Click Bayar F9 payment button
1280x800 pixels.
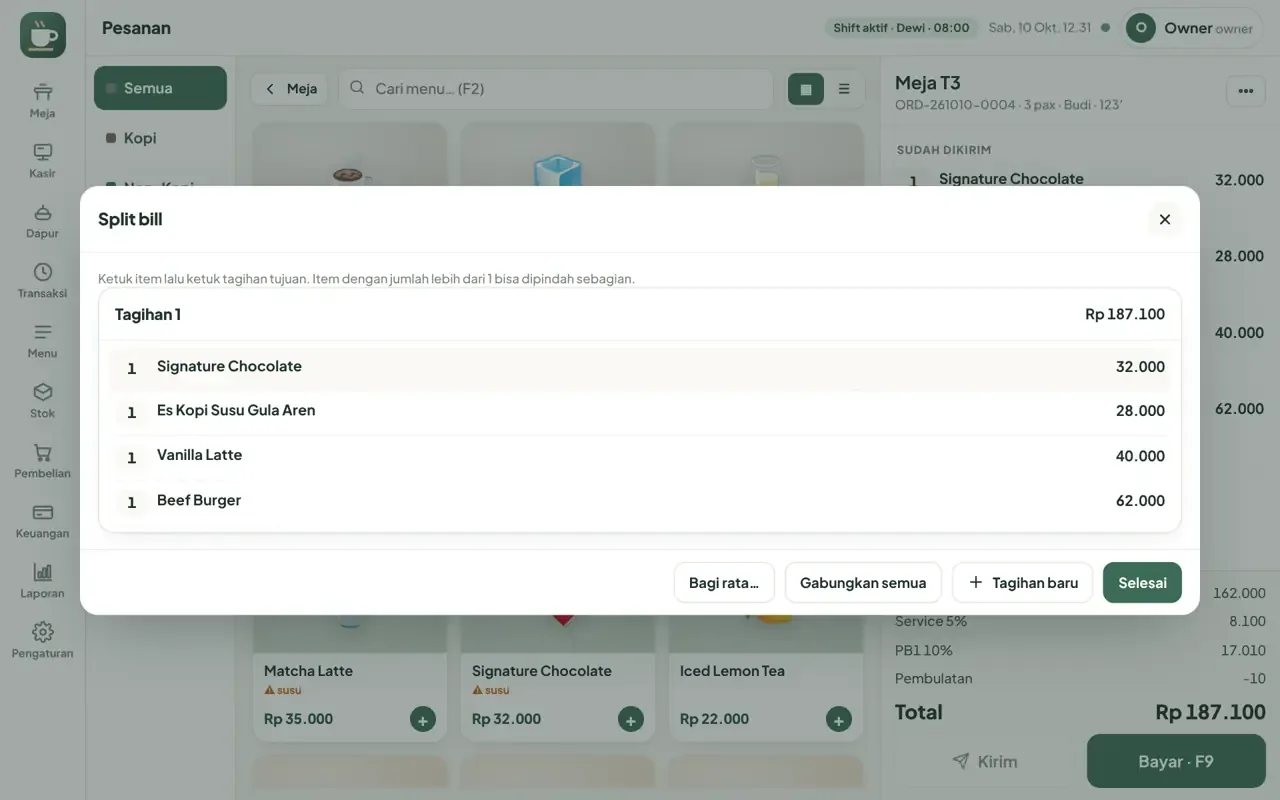coord(1175,762)
